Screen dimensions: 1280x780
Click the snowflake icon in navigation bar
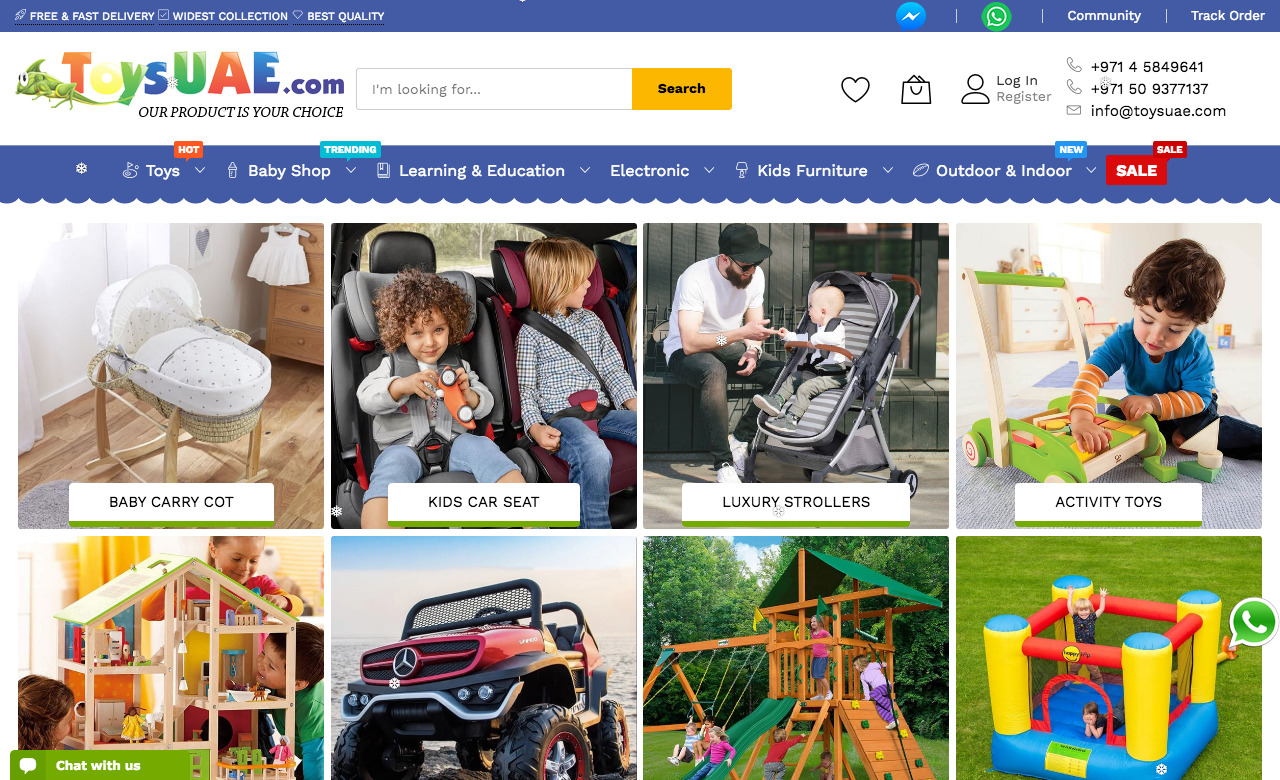(x=81, y=168)
